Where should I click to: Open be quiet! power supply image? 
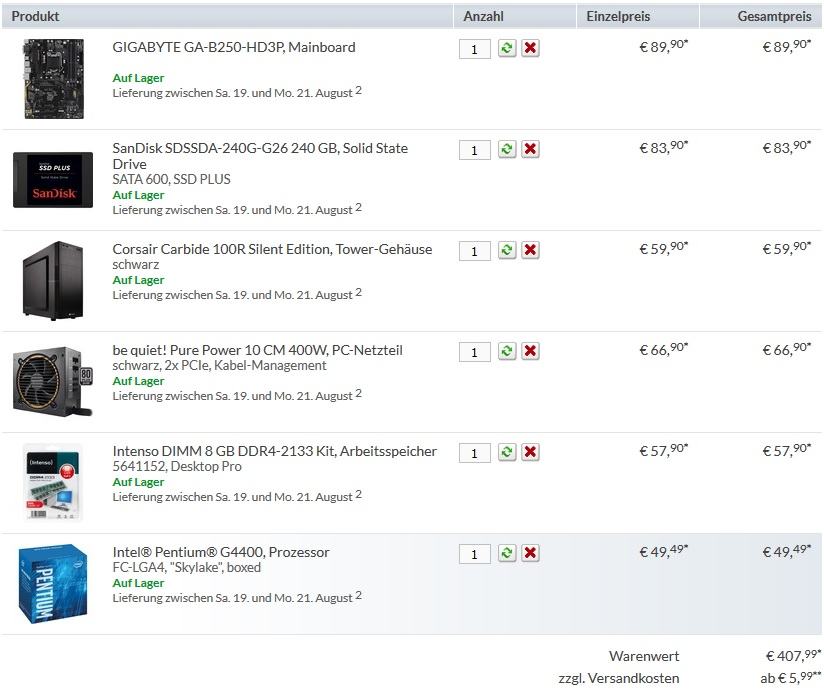tap(53, 381)
